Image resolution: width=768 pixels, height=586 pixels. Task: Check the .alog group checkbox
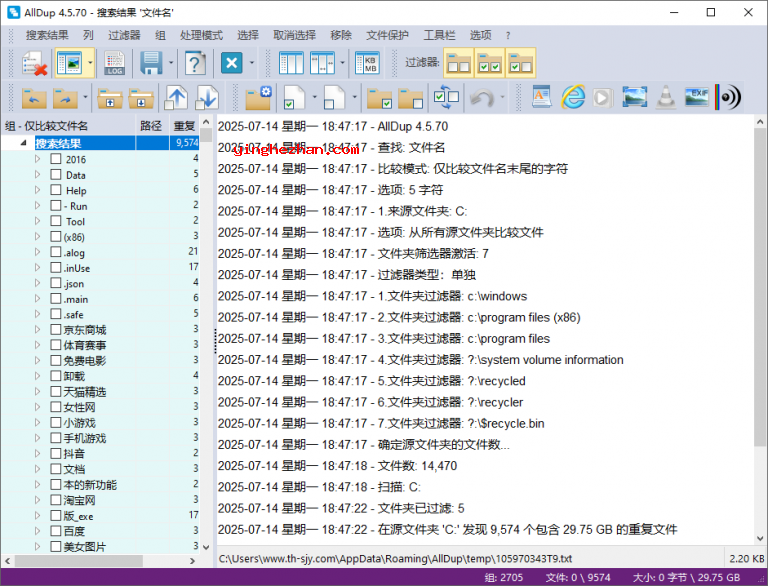point(56,252)
